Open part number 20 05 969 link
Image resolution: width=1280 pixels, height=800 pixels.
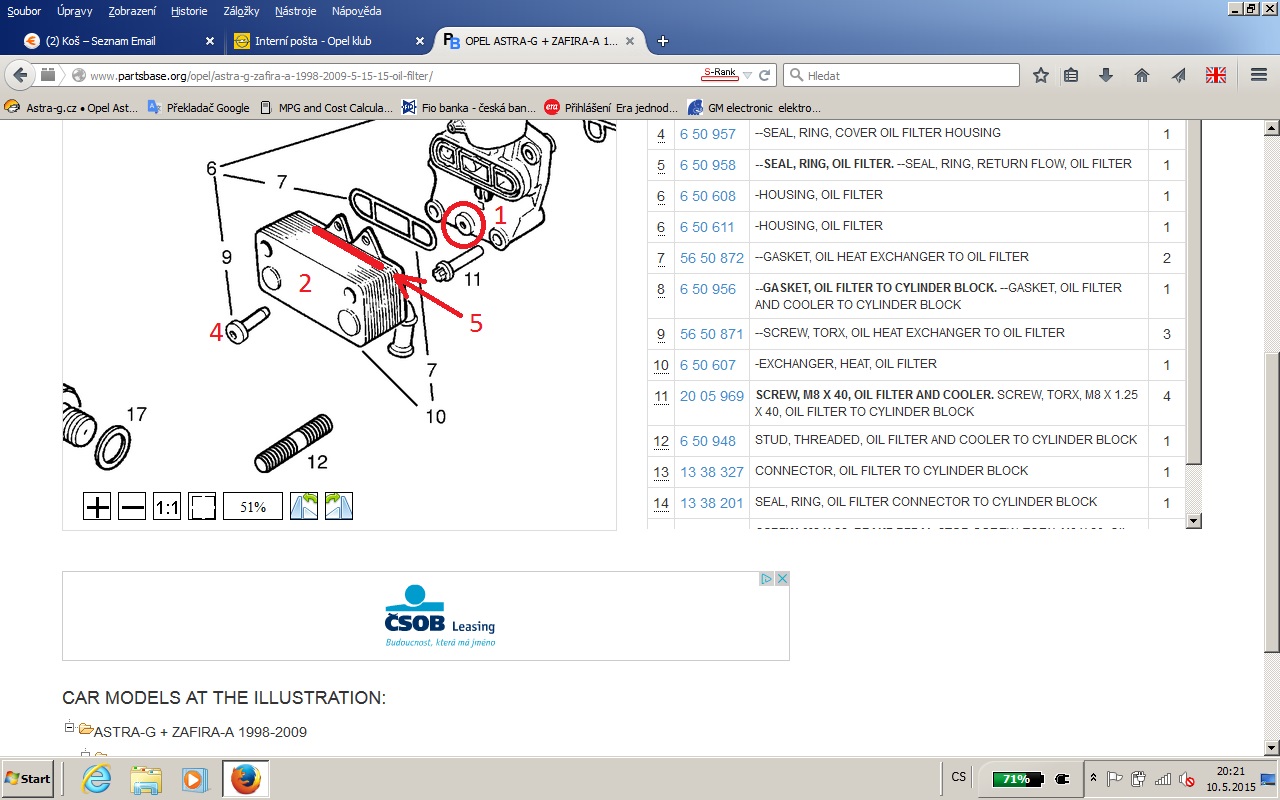(x=712, y=396)
